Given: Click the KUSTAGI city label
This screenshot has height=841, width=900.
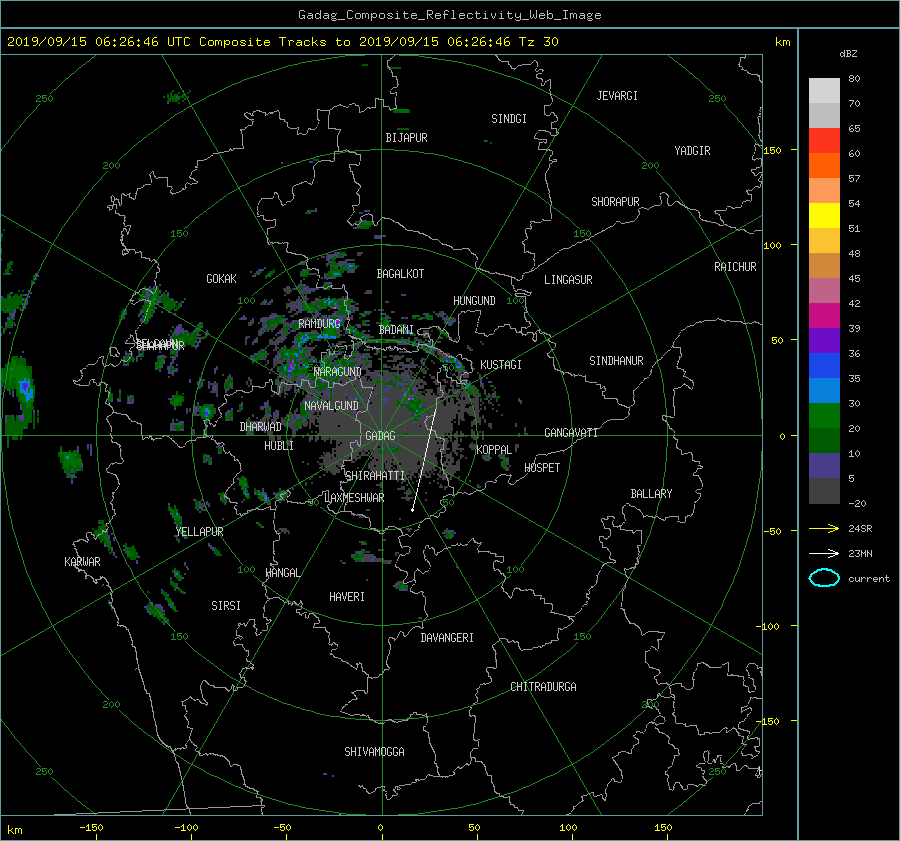Looking at the screenshot, I should [501, 365].
